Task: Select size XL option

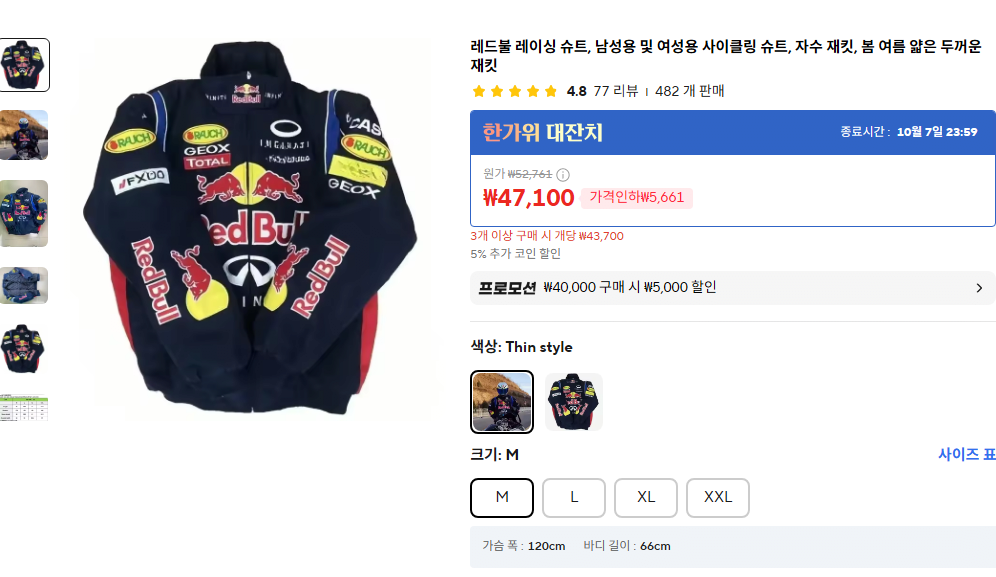Action: click(646, 498)
